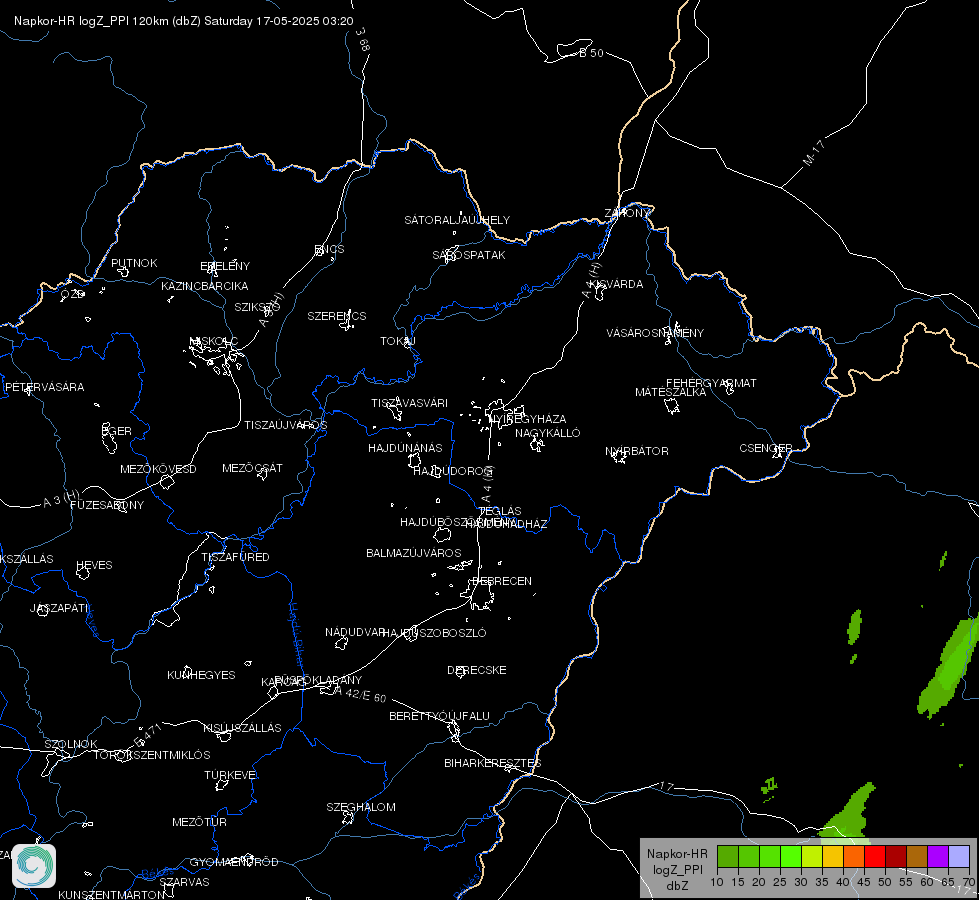This screenshot has width=979, height=900.
Task: Select the SÁROSPATAK label
Action: coord(469,255)
